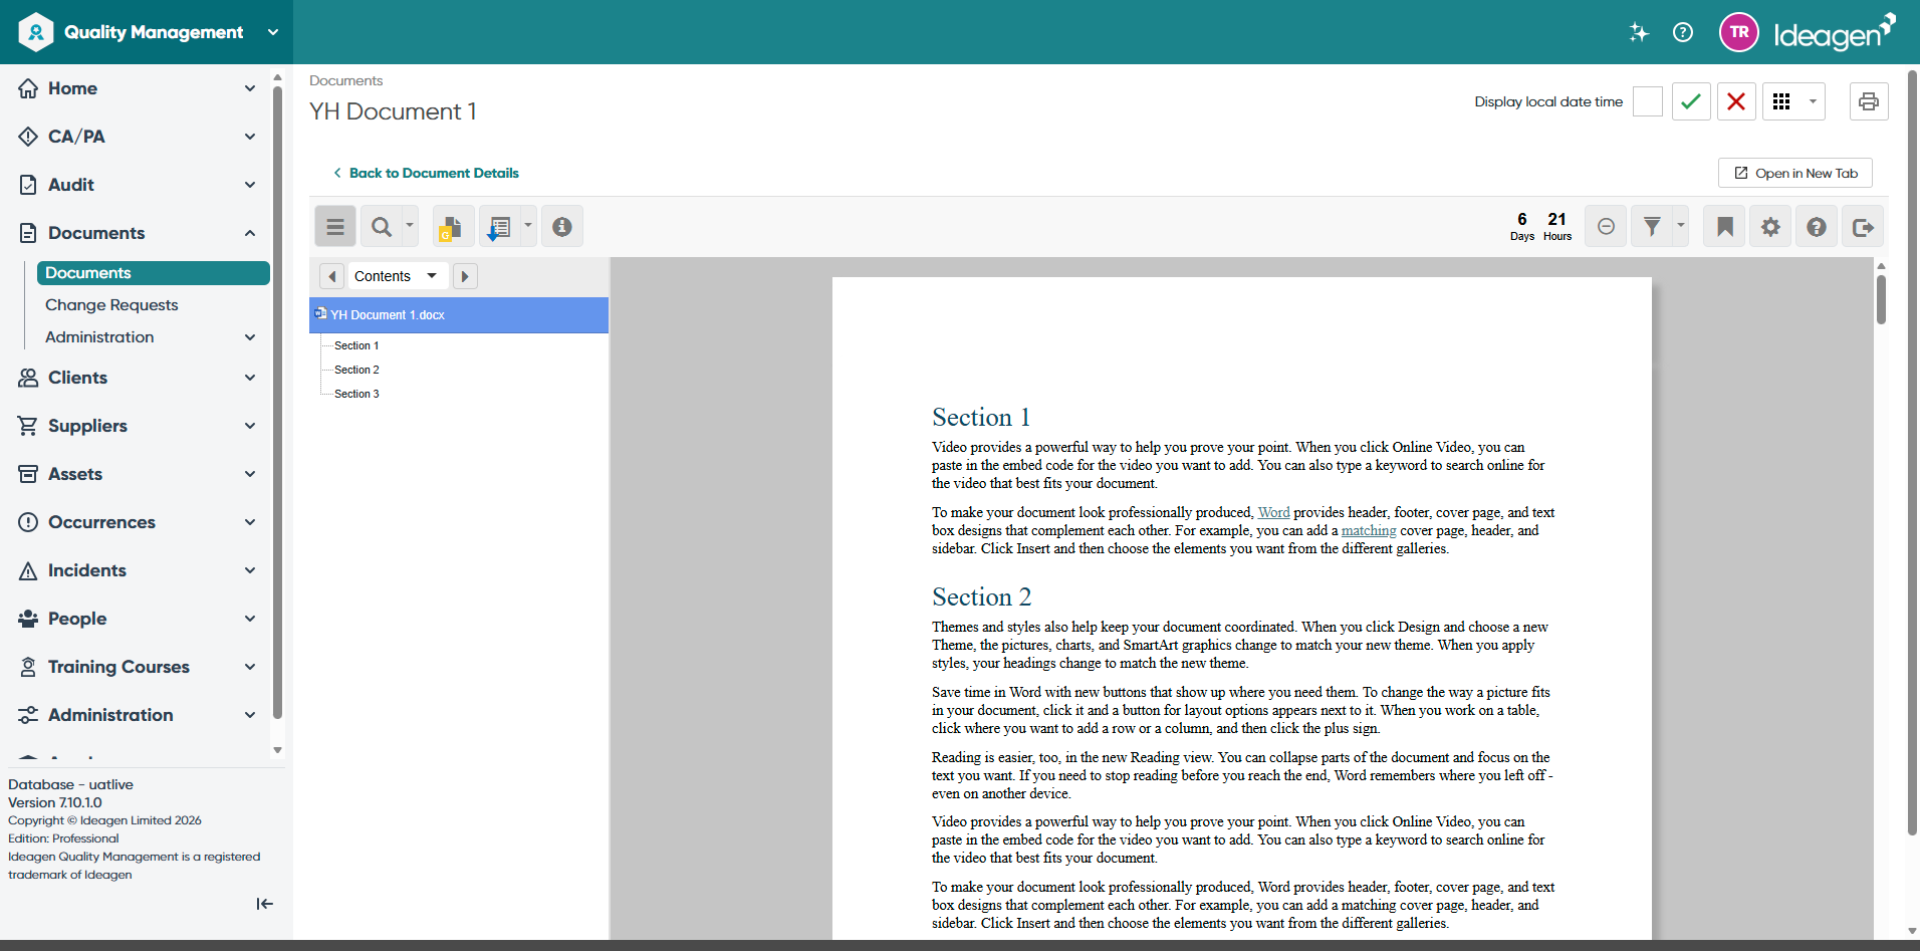The height and width of the screenshot is (951, 1920).
Task: Click the exit viewer icon
Action: click(1863, 227)
